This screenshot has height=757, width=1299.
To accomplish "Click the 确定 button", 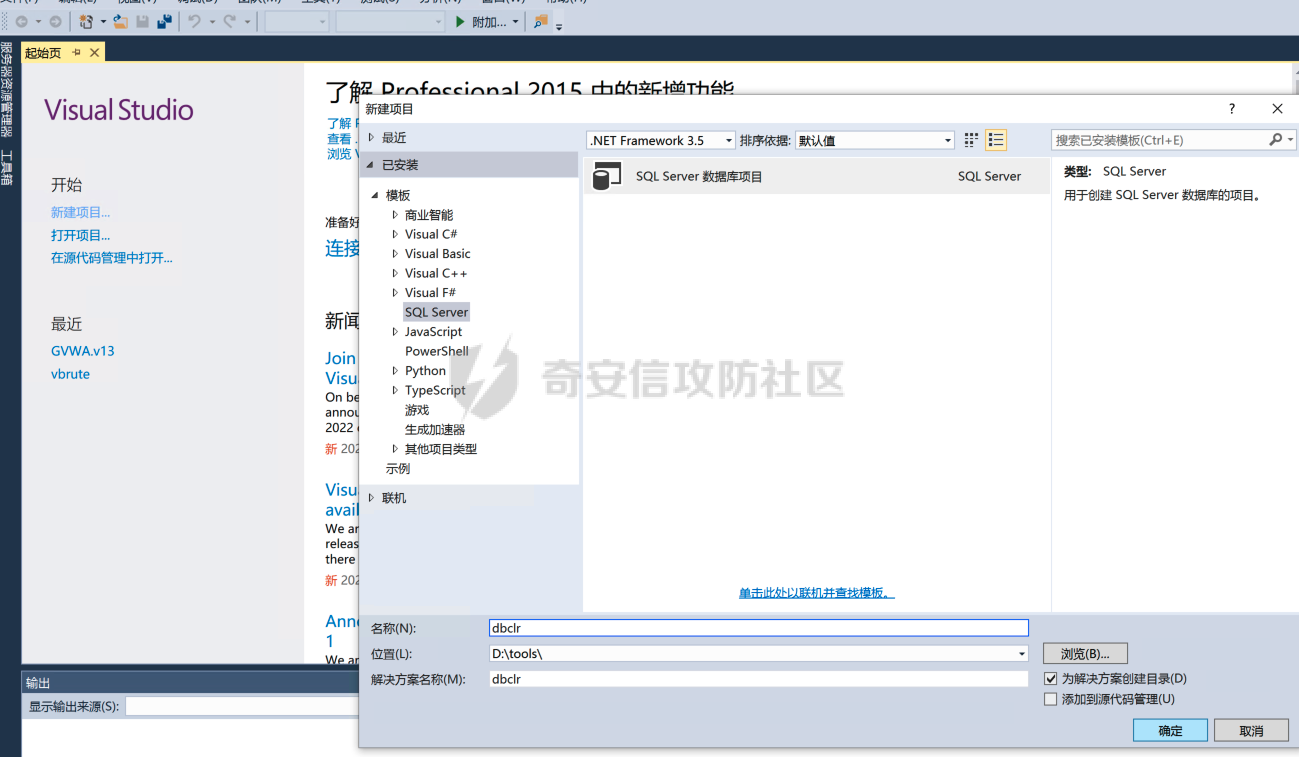I will coord(1170,730).
